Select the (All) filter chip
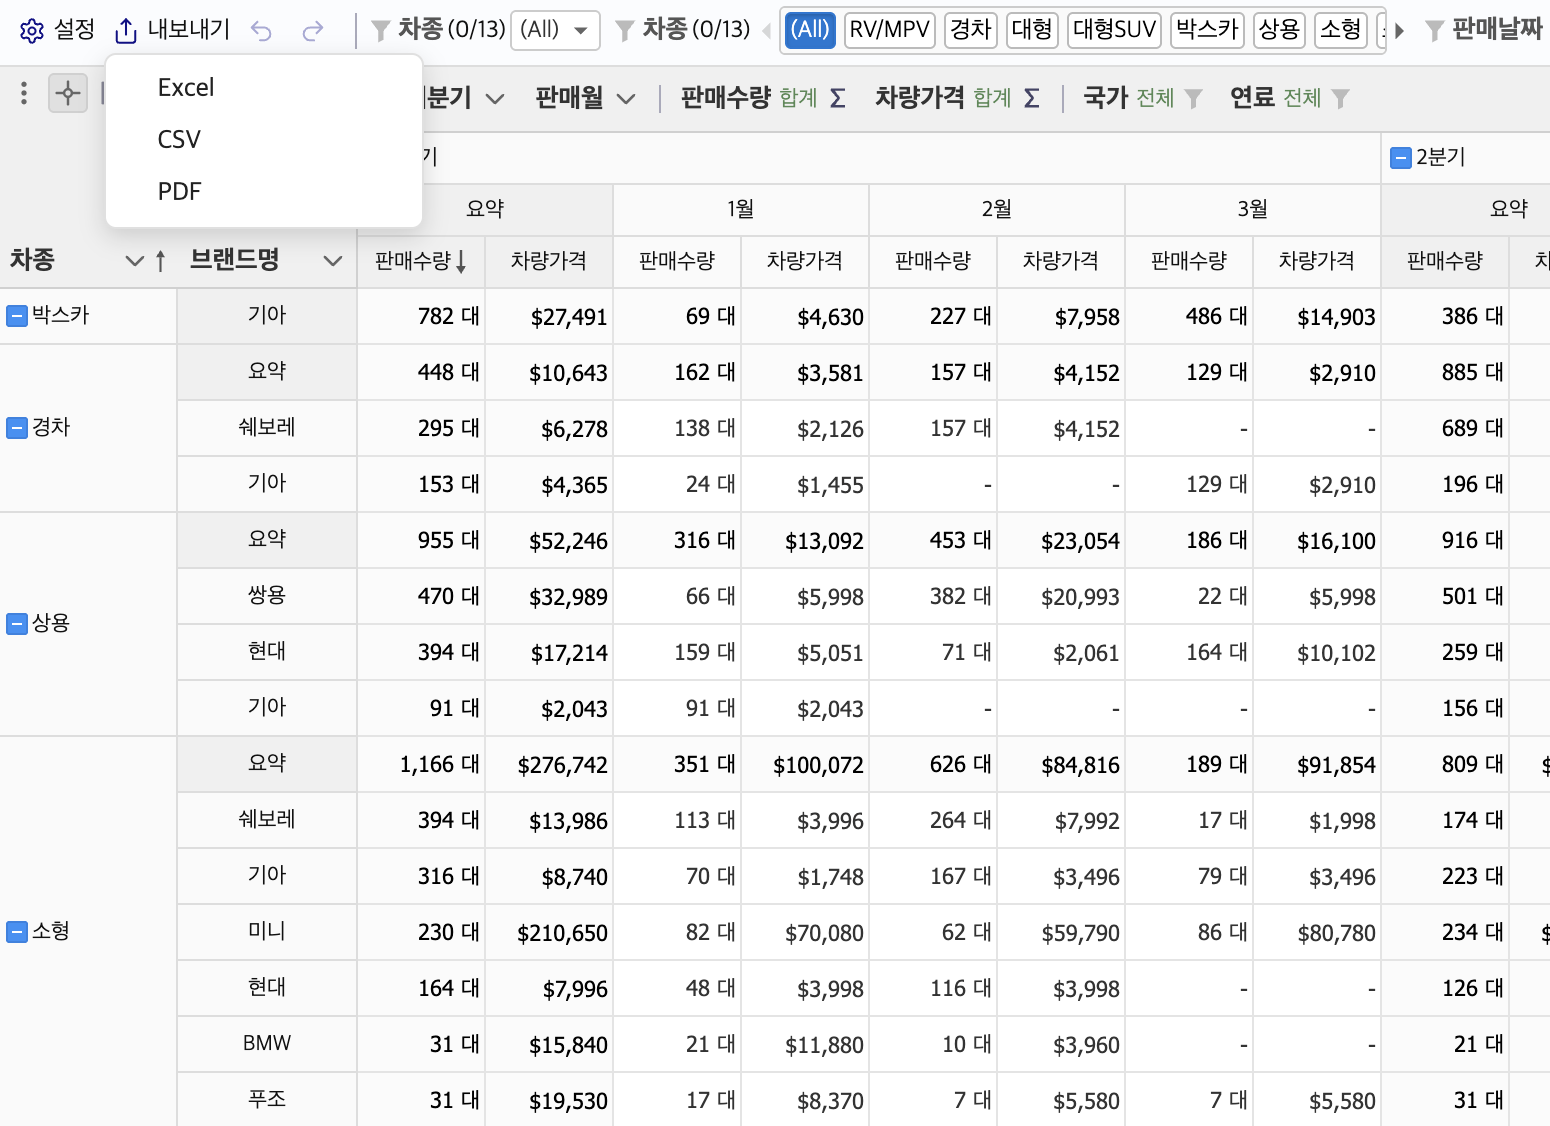This screenshot has width=1550, height=1126. point(810,30)
